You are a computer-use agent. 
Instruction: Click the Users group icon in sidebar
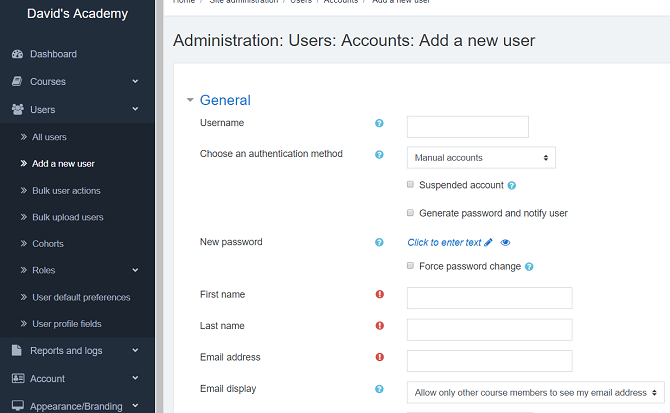point(18,109)
